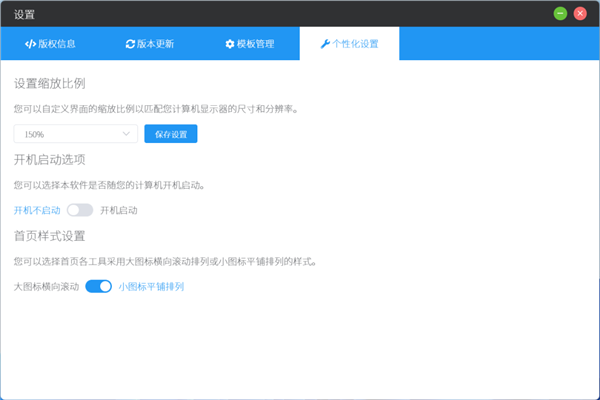The height and width of the screenshot is (400, 600).
Task: Select the 个性化设置 tab
Action: pos(349,44)
